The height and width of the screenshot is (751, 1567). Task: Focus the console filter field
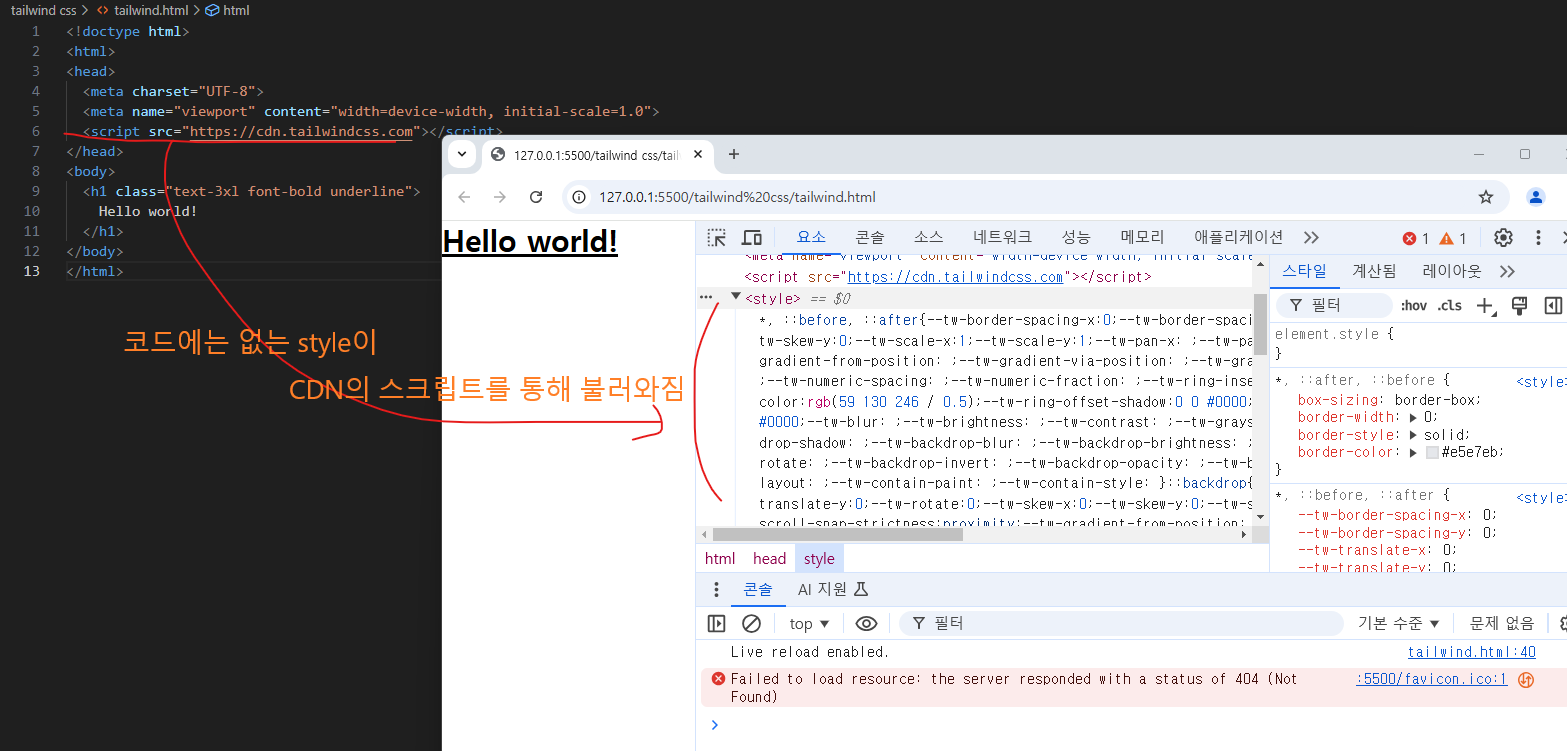click(1121, 624)
